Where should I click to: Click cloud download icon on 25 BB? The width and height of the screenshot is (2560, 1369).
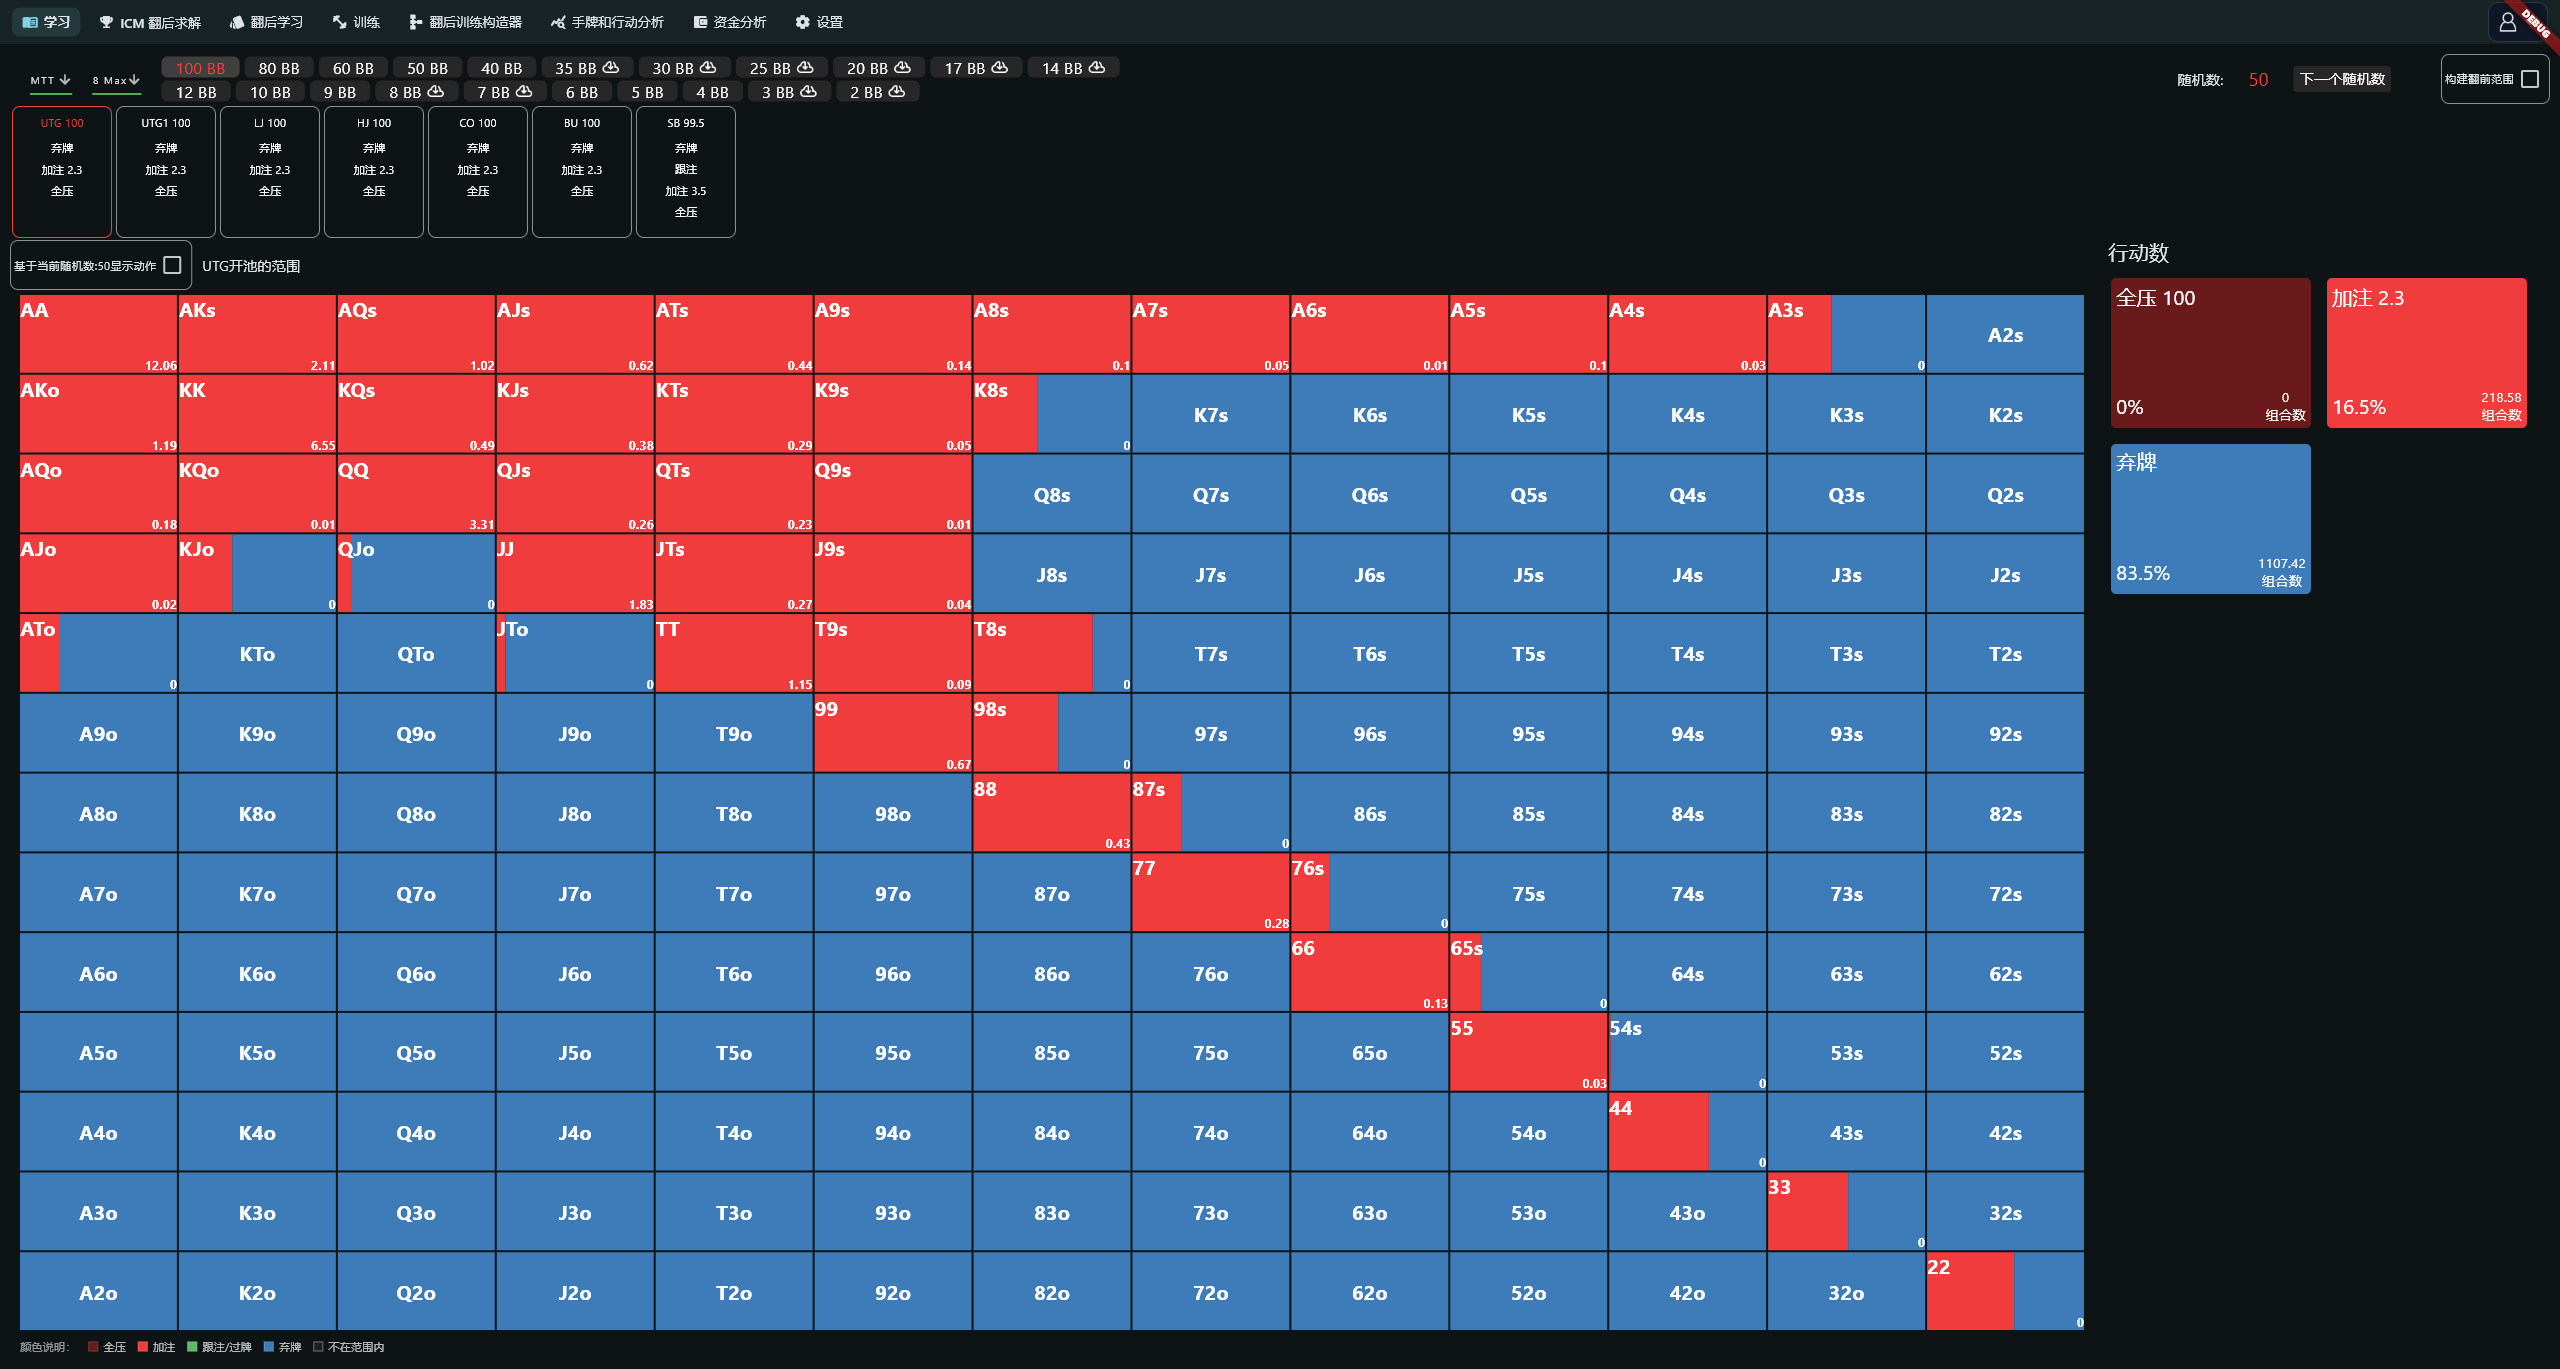(805, 67)
